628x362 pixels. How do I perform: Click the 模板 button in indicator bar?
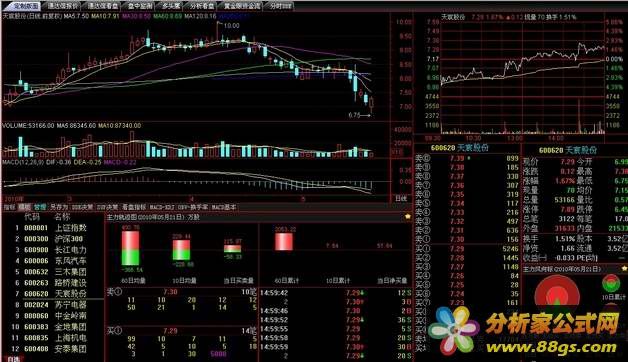point(25,207)
